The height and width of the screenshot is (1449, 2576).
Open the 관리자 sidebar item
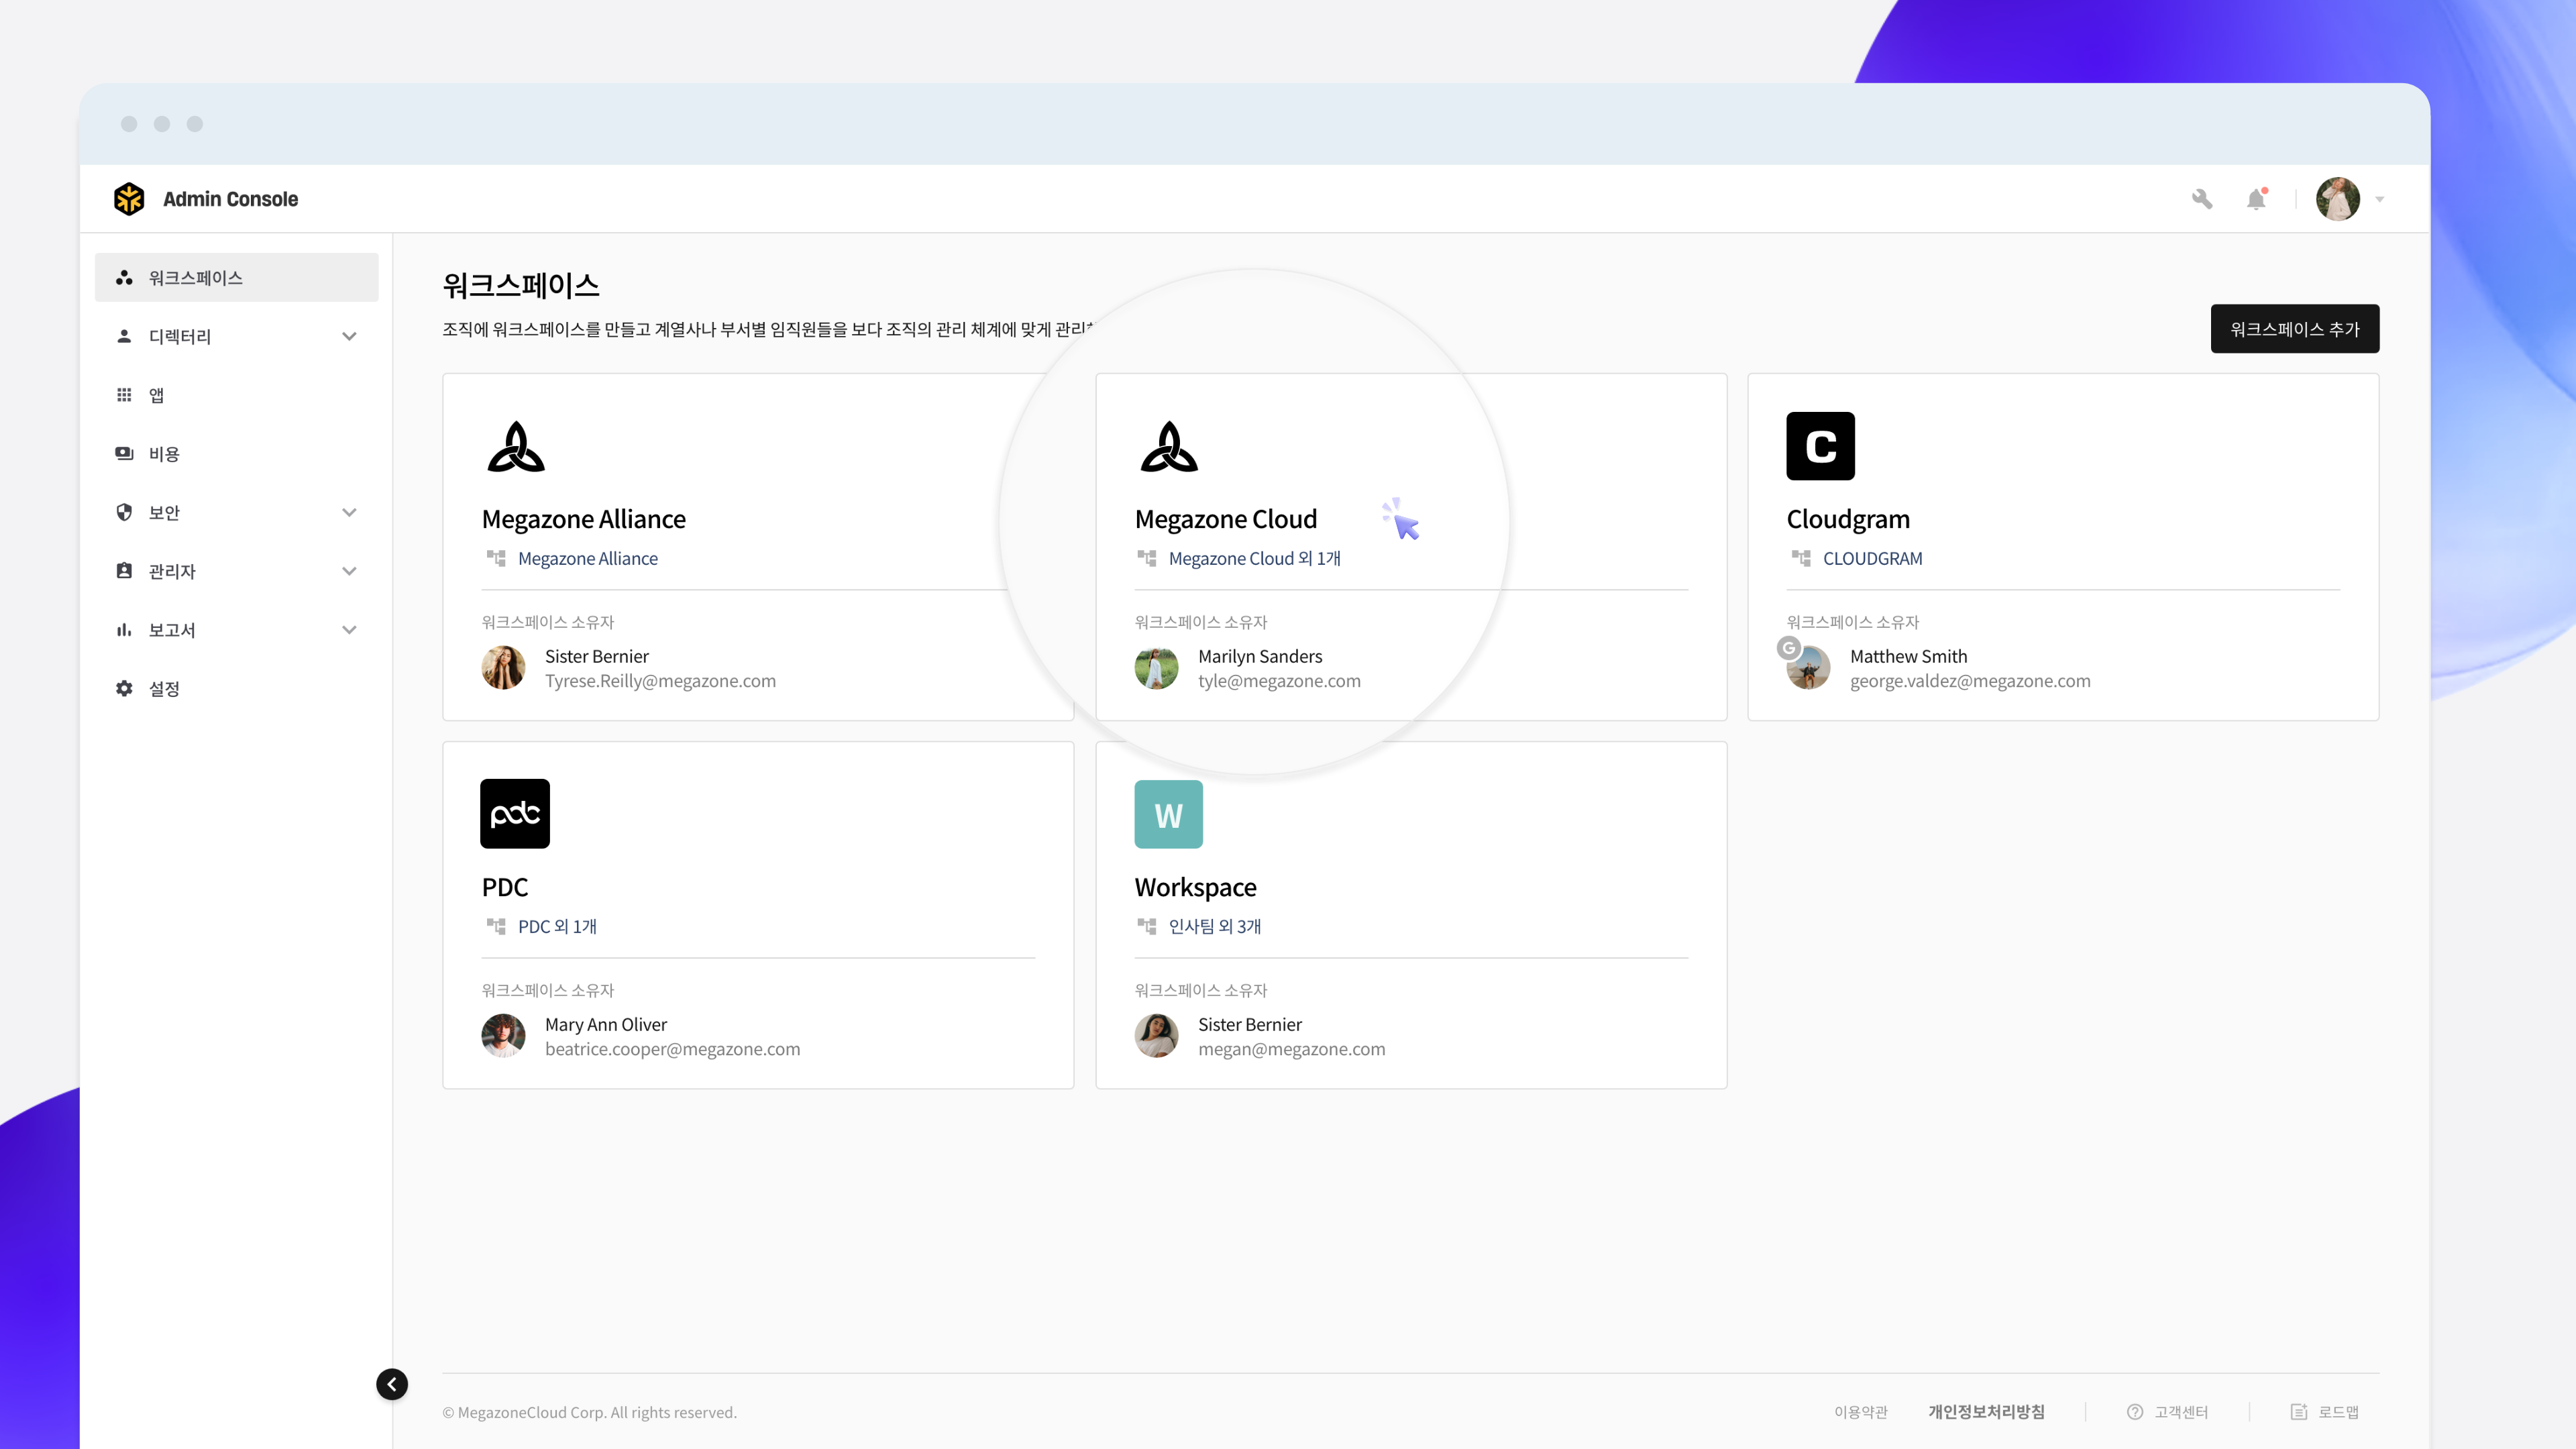237,571
